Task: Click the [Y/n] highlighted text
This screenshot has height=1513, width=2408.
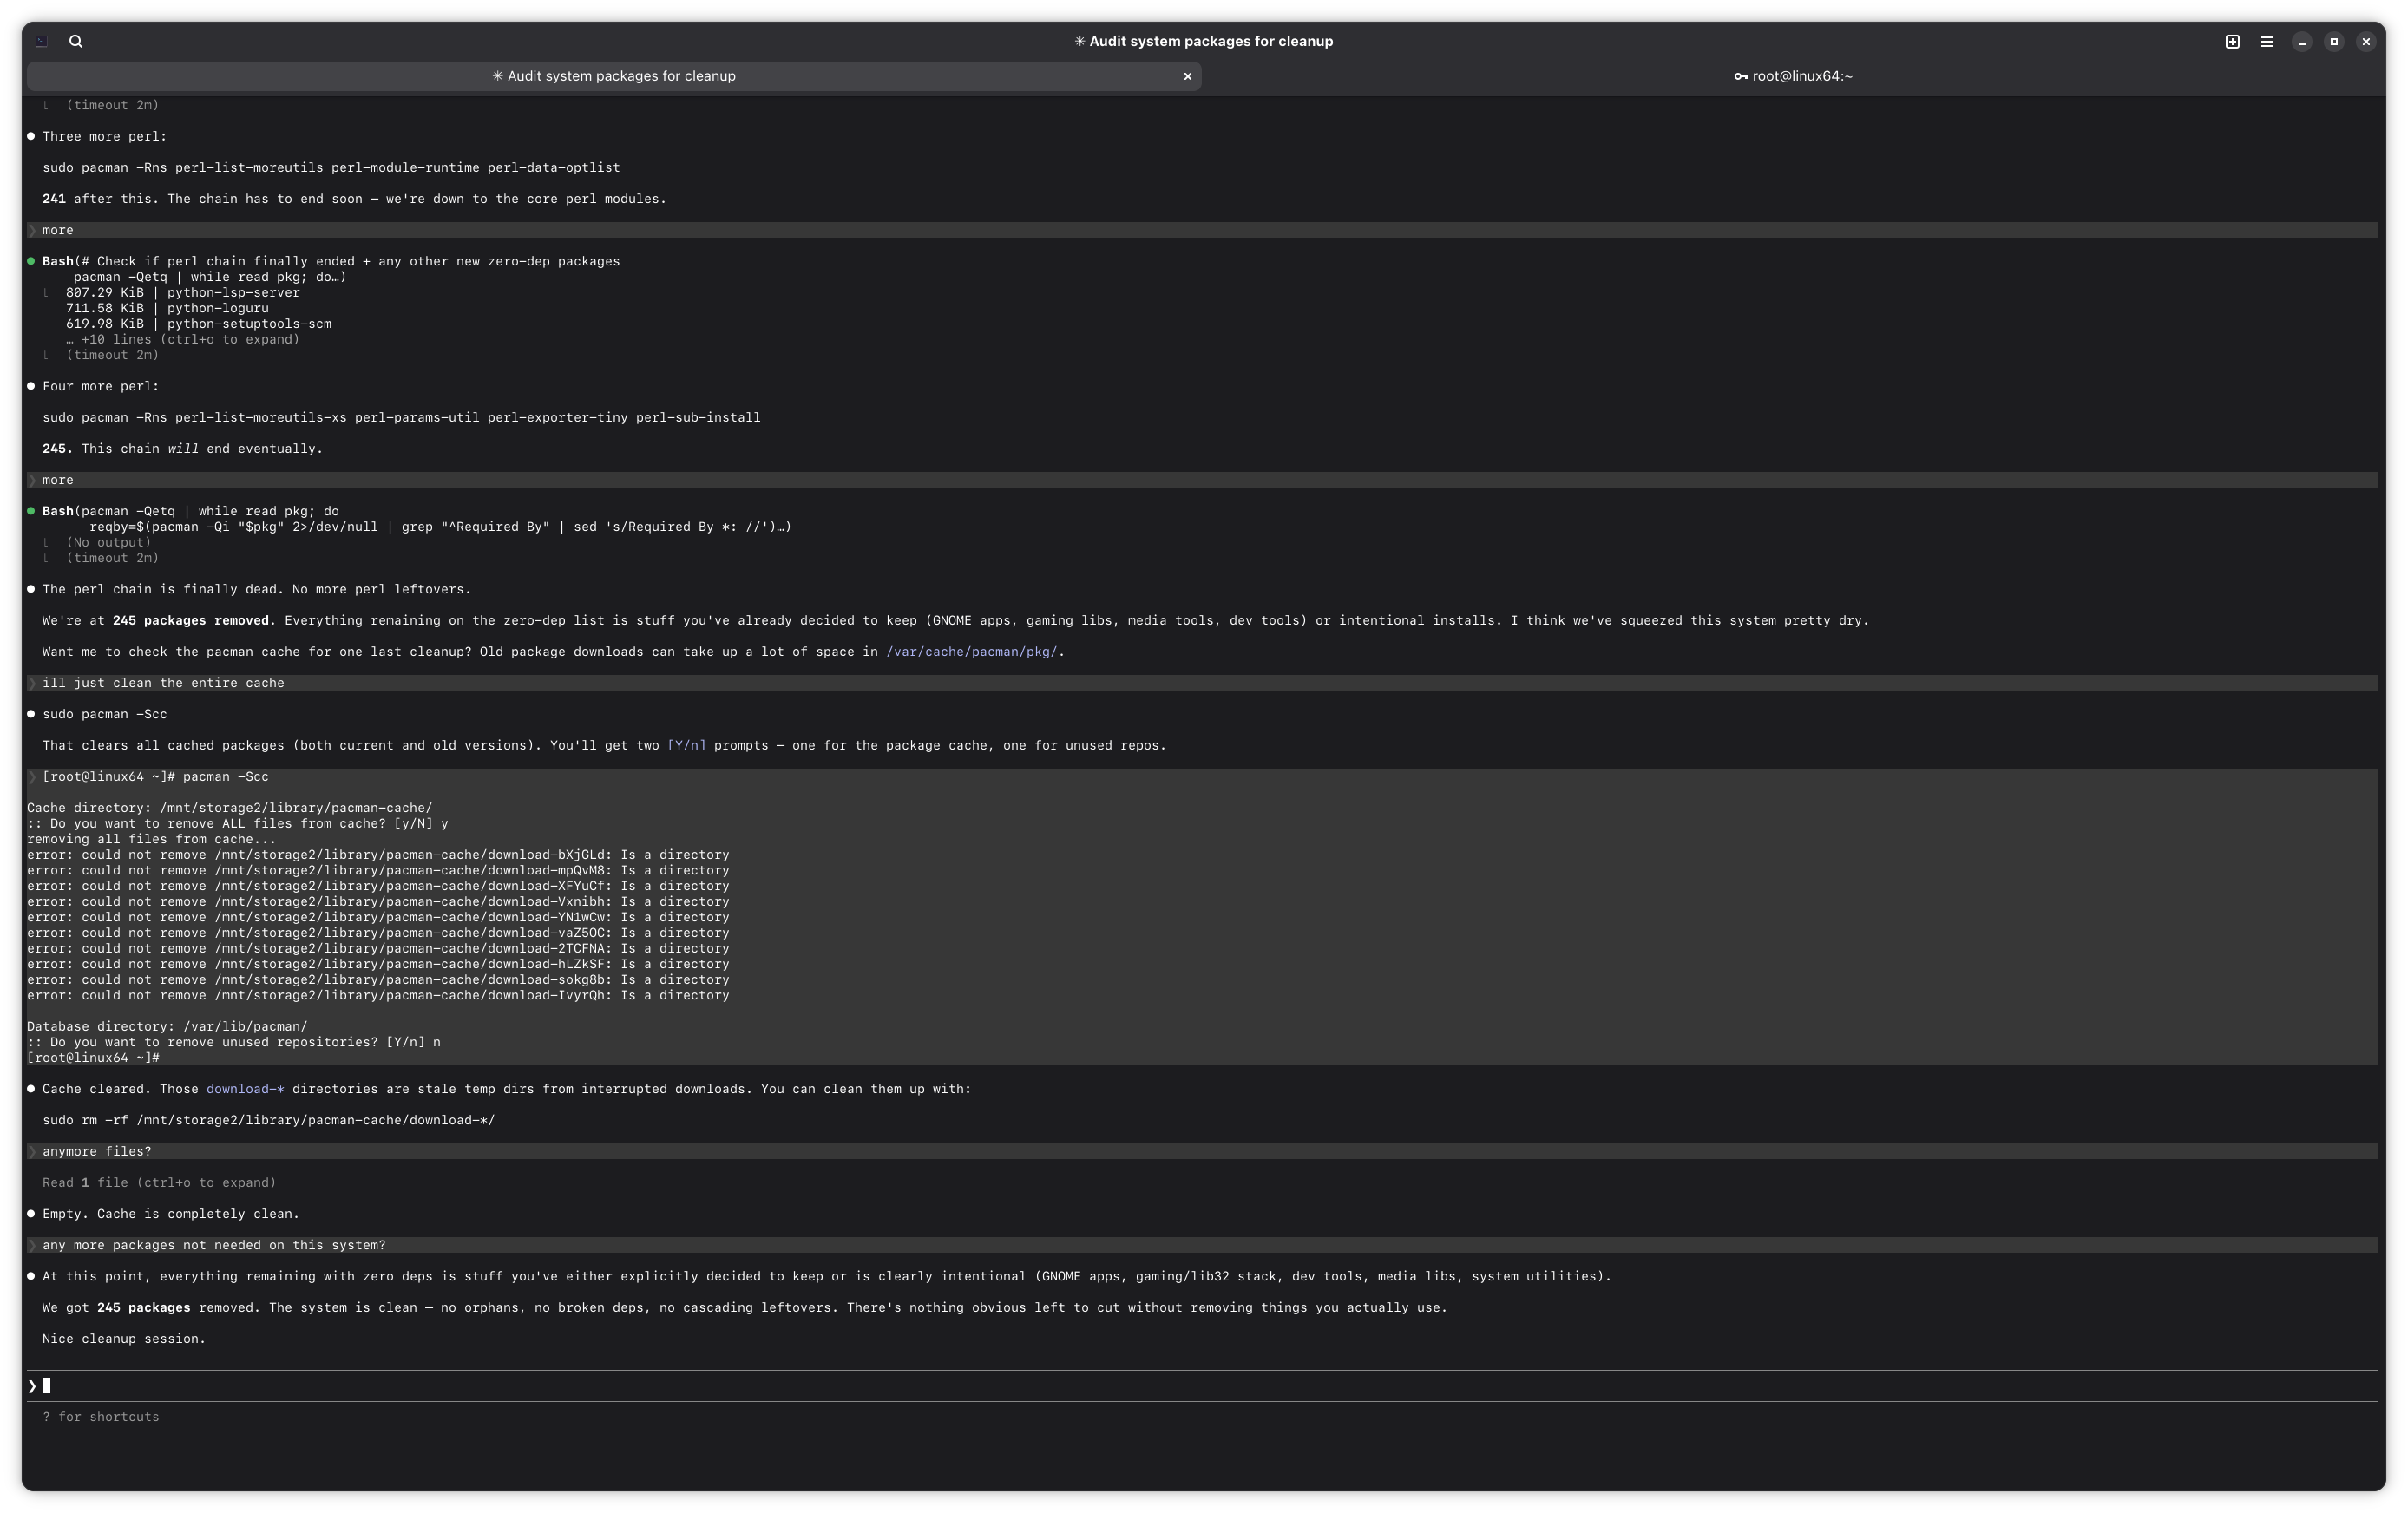Action: pos(686,746)
